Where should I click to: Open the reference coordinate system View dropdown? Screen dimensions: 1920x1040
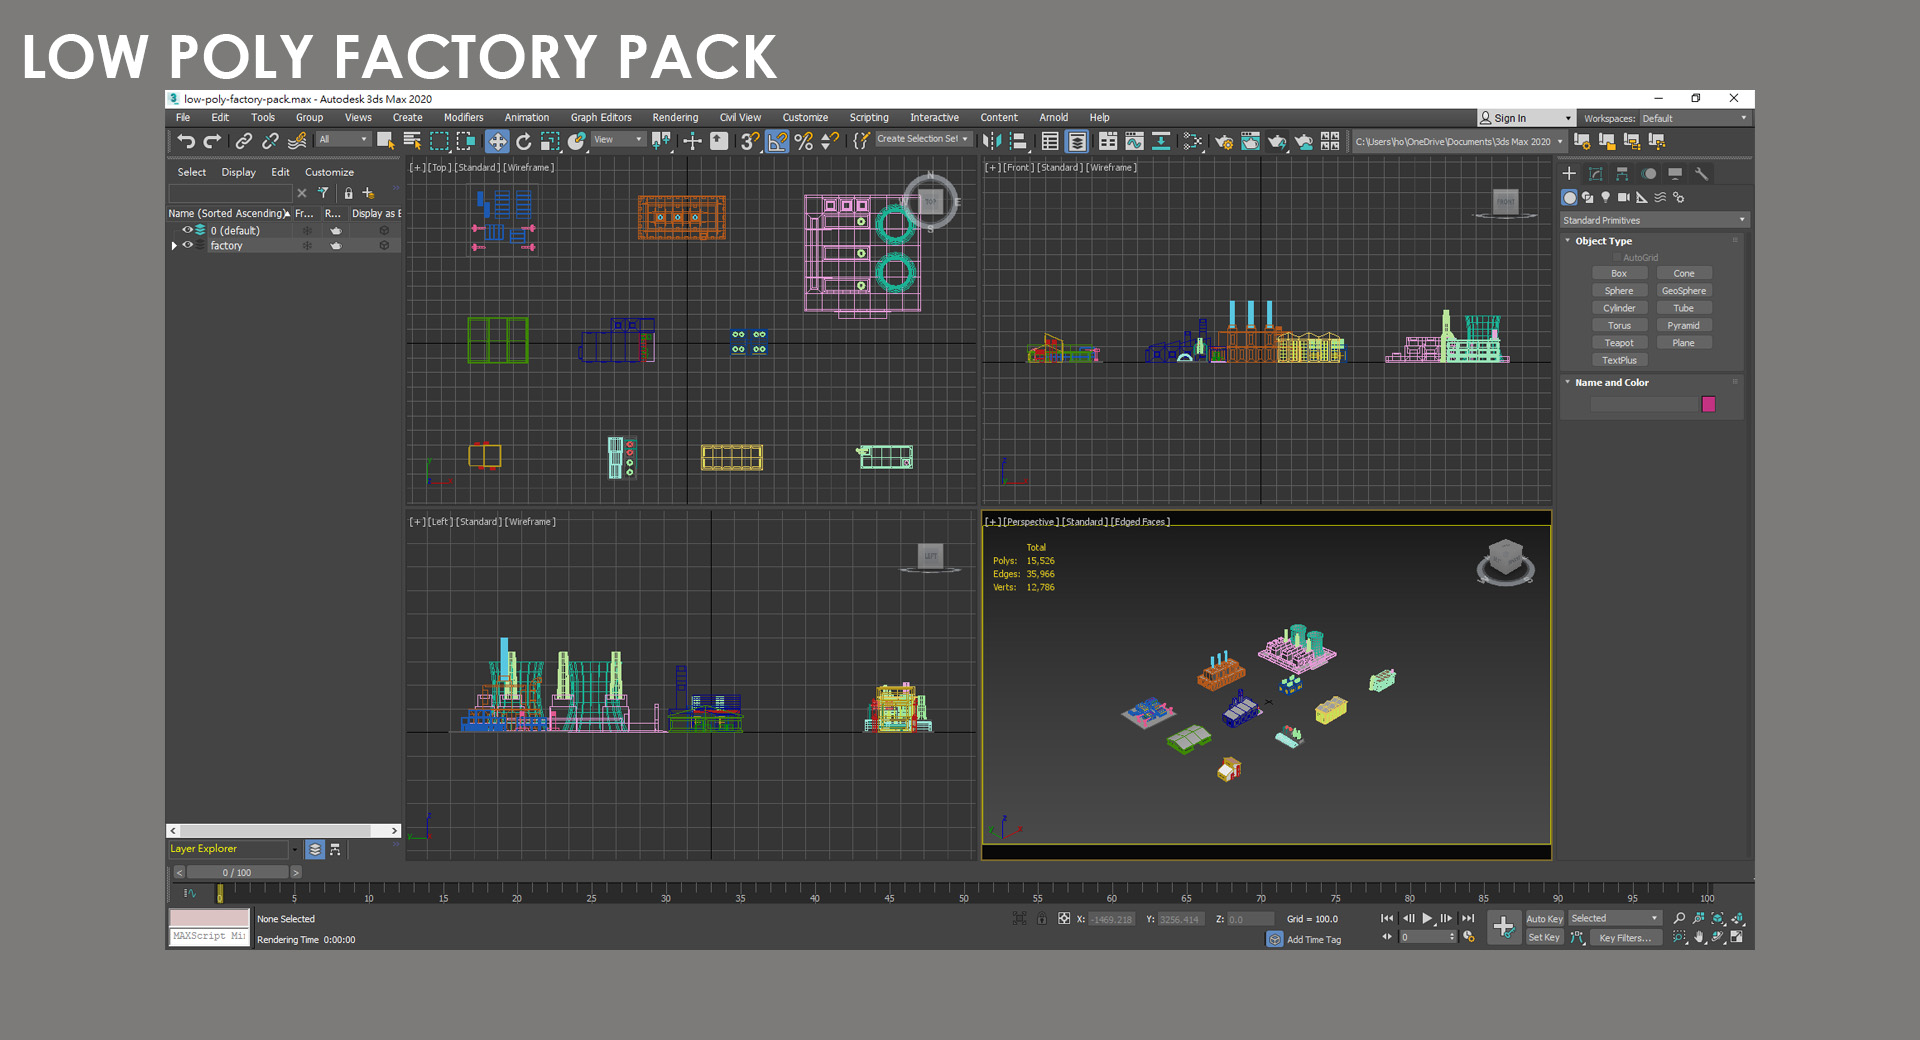point(617,140)
